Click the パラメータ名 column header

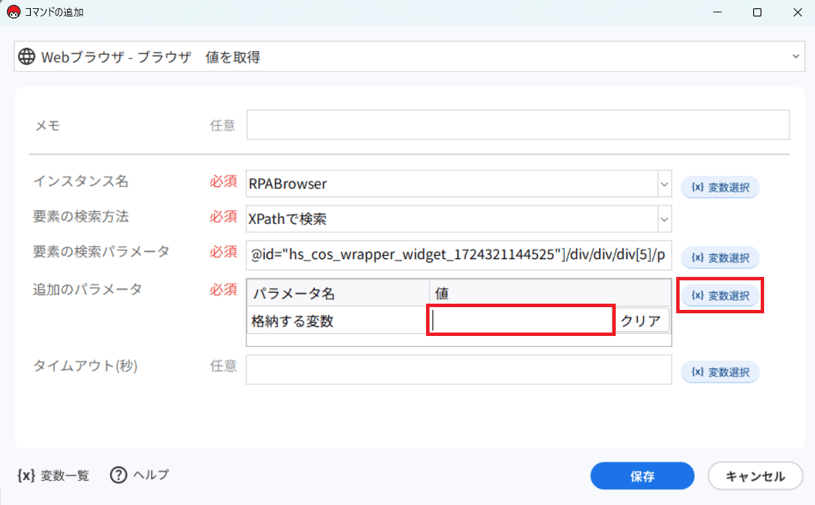[x=338, y=293]
